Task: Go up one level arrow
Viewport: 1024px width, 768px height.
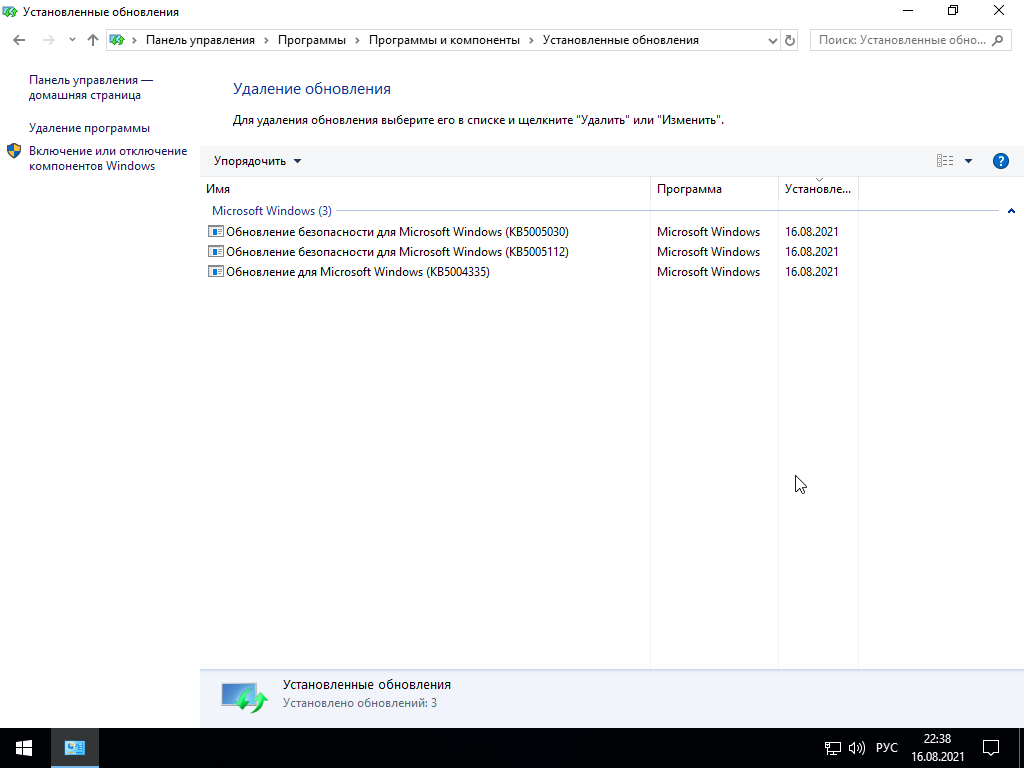Action: pos(93,40)
